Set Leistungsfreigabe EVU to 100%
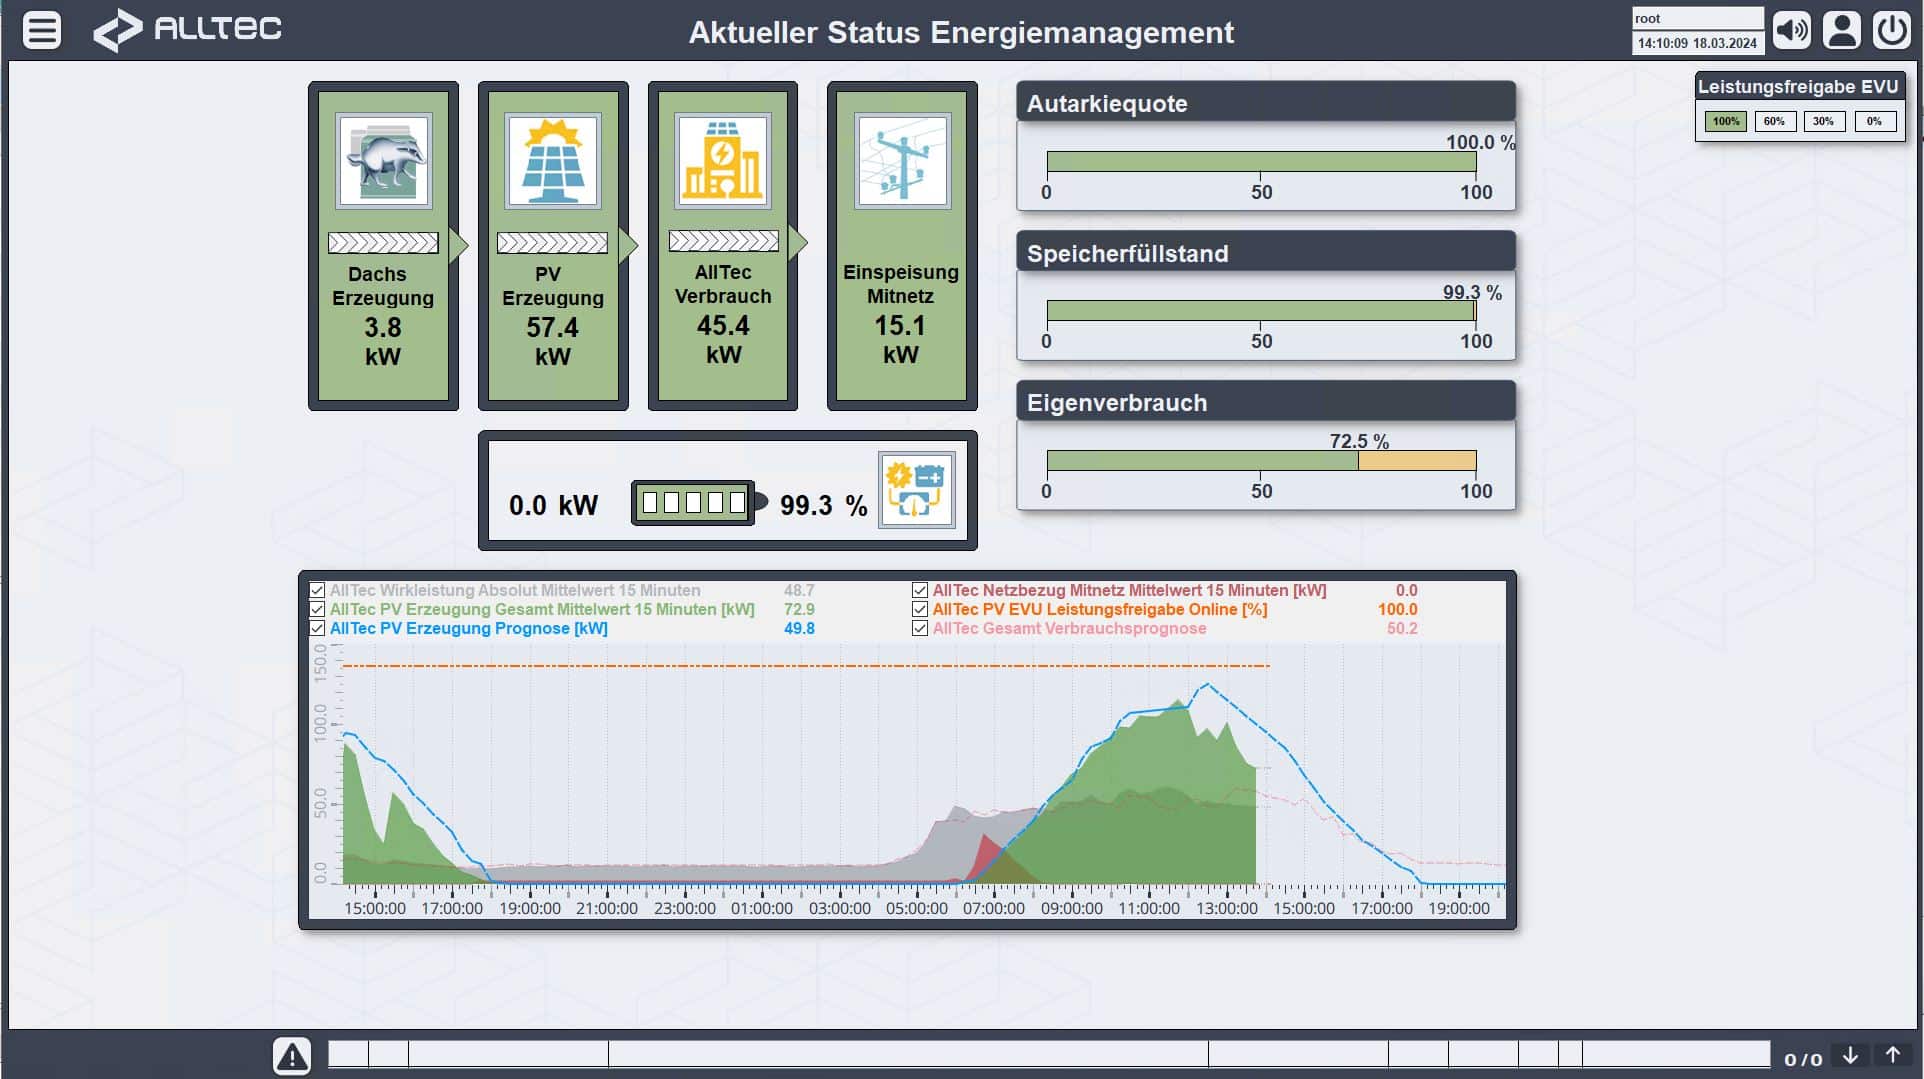The image size is (1924, 1079). point(1726,122)
